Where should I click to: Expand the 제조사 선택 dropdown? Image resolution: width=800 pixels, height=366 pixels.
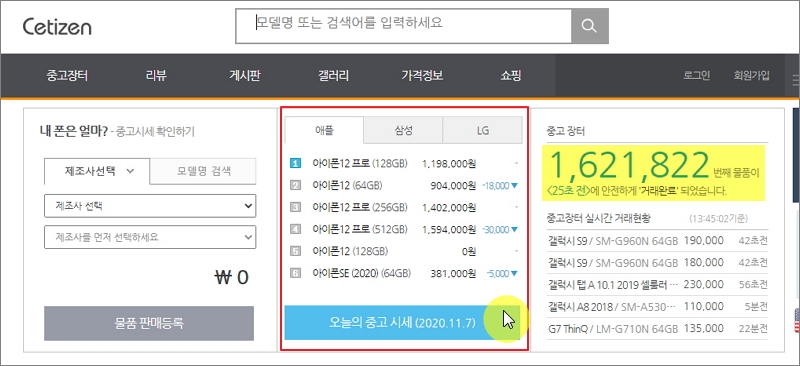point(150,206)
